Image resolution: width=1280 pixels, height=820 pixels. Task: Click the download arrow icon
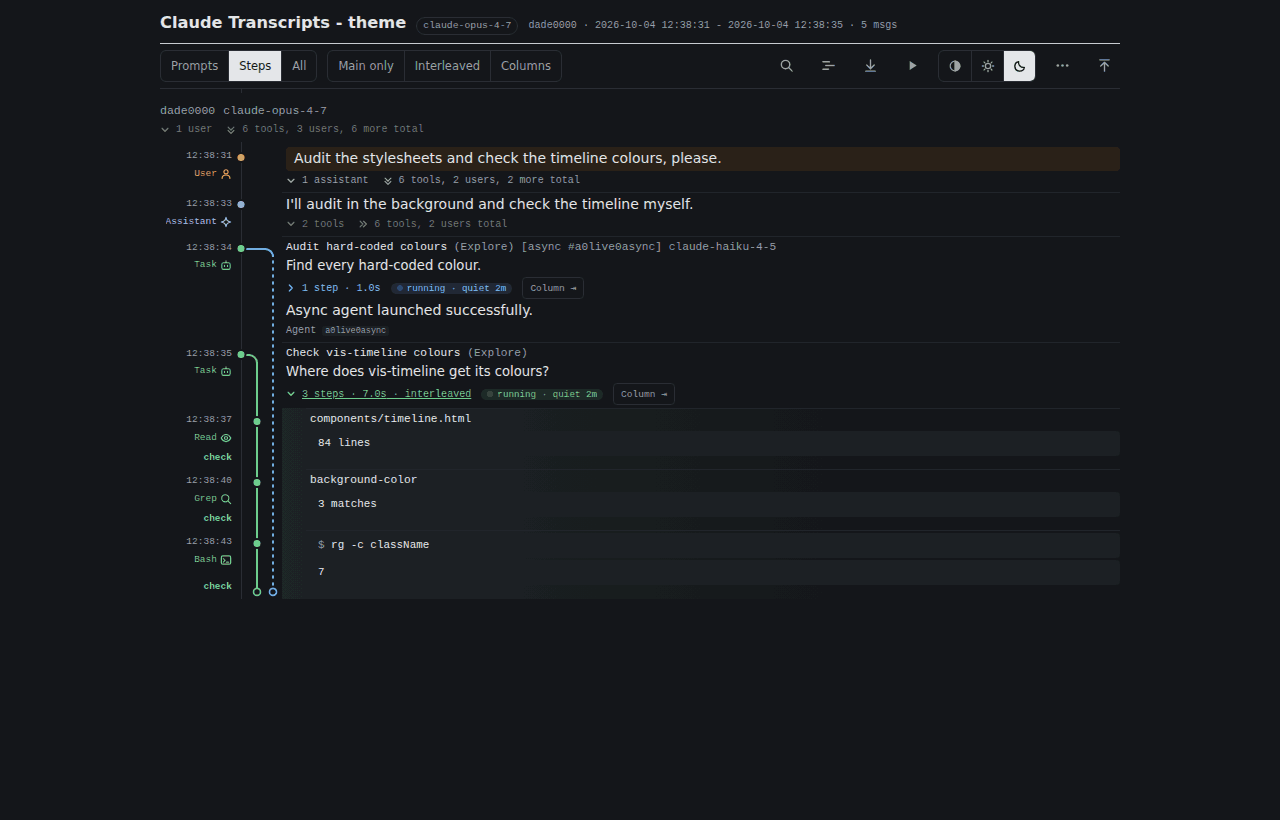(870, 66)
